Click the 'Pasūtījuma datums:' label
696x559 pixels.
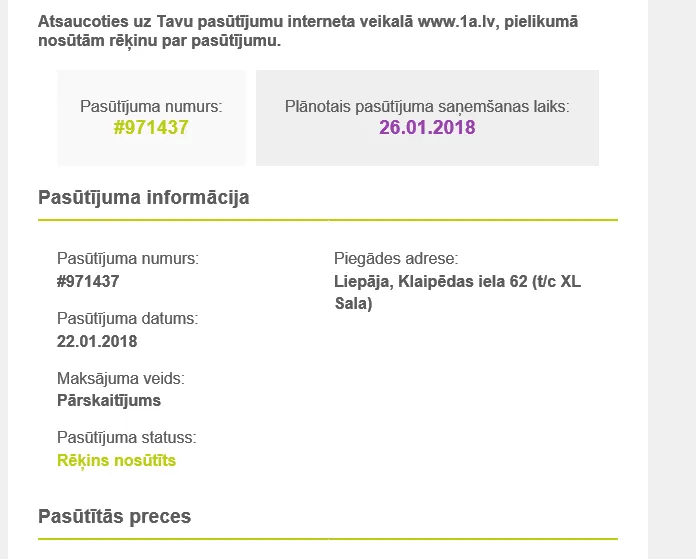click(128, 318)
